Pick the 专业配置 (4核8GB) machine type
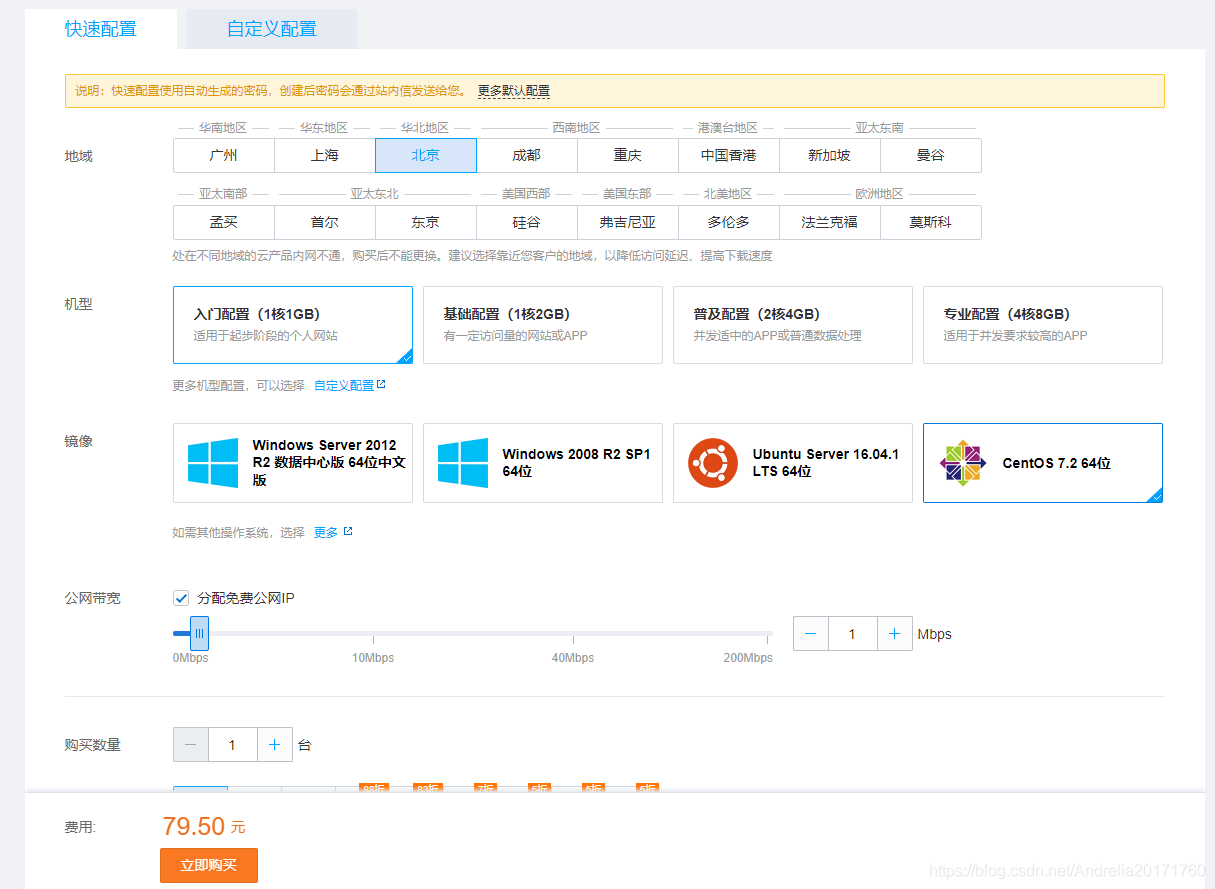 click(1043, 325)
